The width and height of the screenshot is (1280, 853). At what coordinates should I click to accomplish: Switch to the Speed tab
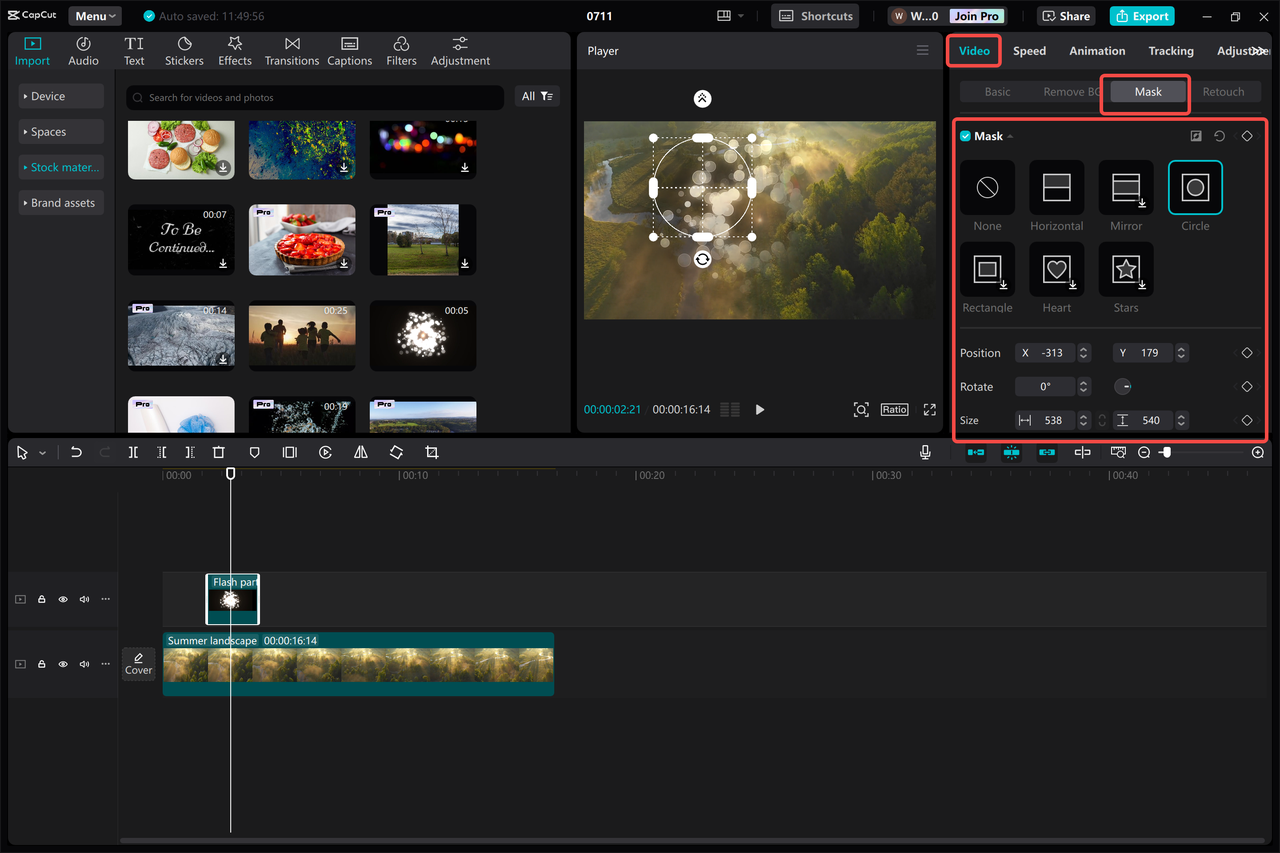coord(1029,51)
